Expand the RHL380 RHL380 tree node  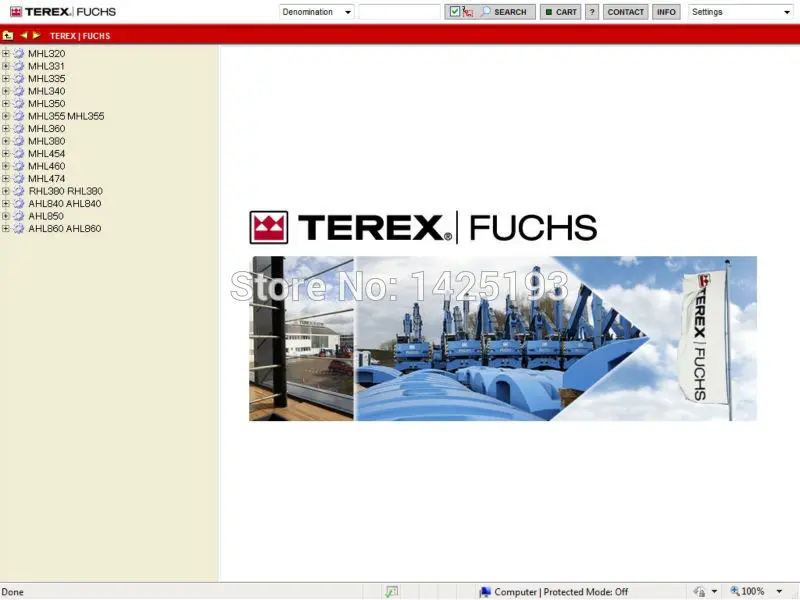point(7,191)
